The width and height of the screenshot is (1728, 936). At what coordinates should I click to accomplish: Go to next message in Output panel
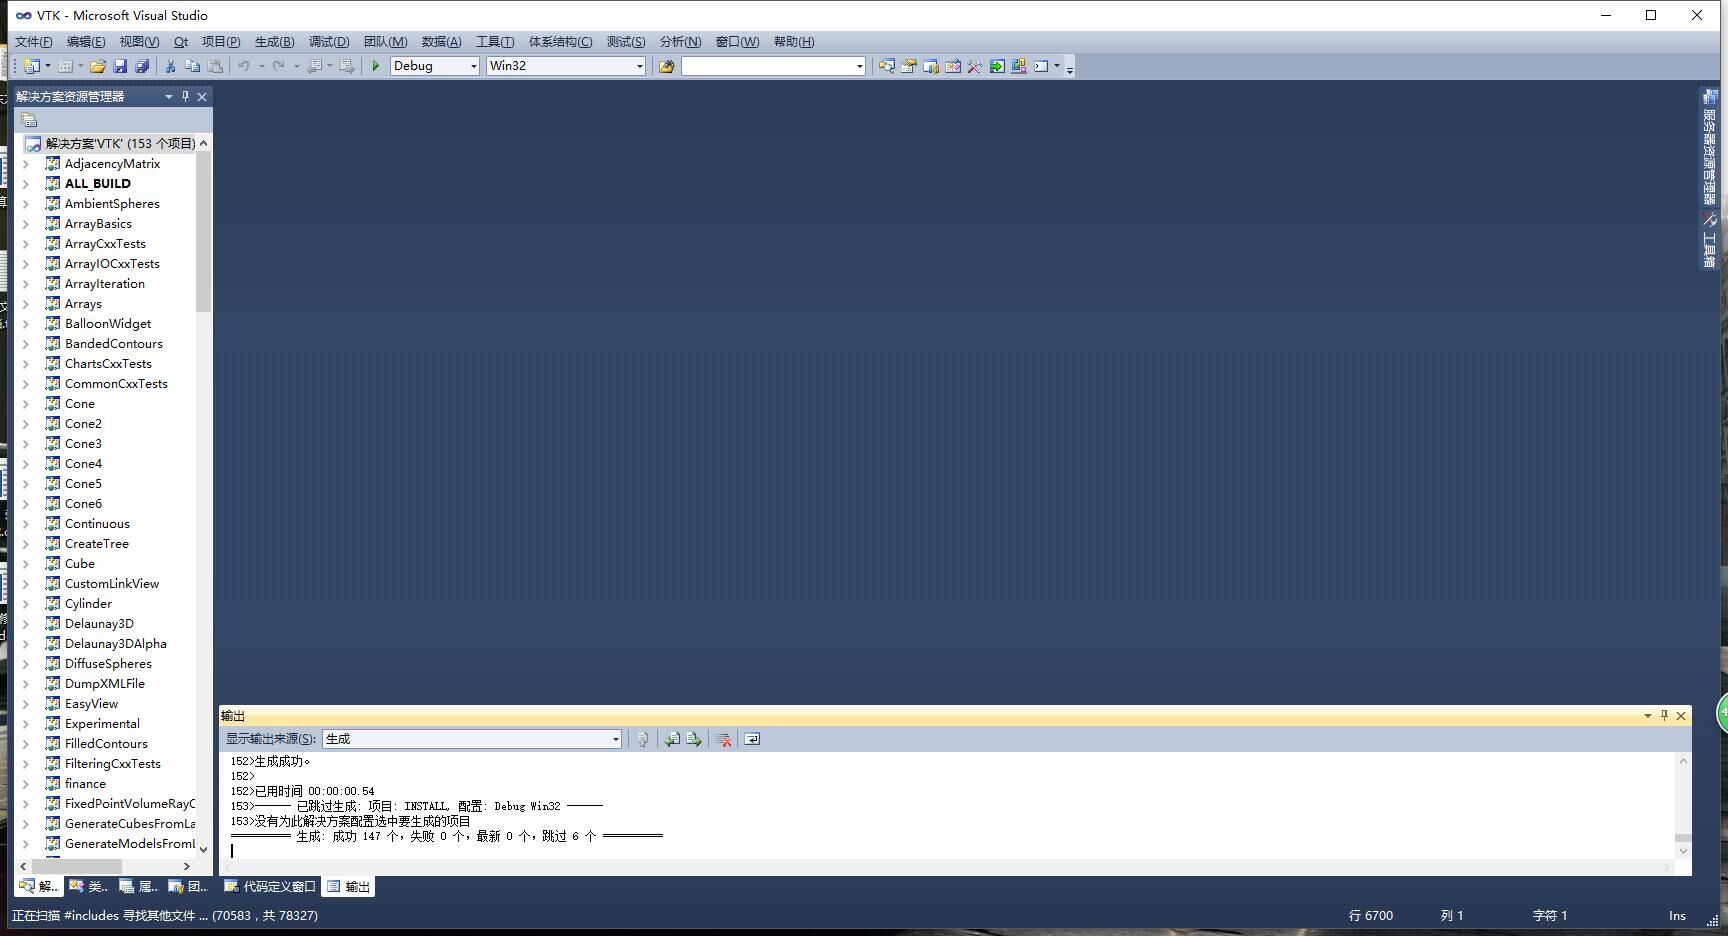click(694, 739)
